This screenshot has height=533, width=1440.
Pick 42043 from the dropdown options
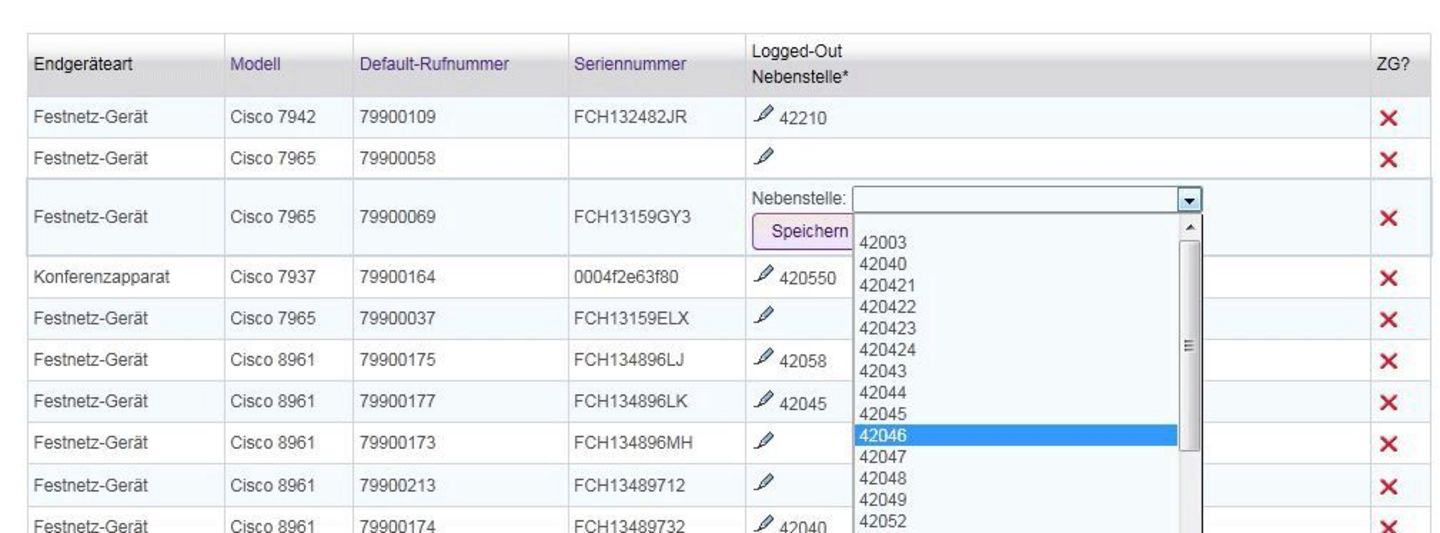(1015, 370)
